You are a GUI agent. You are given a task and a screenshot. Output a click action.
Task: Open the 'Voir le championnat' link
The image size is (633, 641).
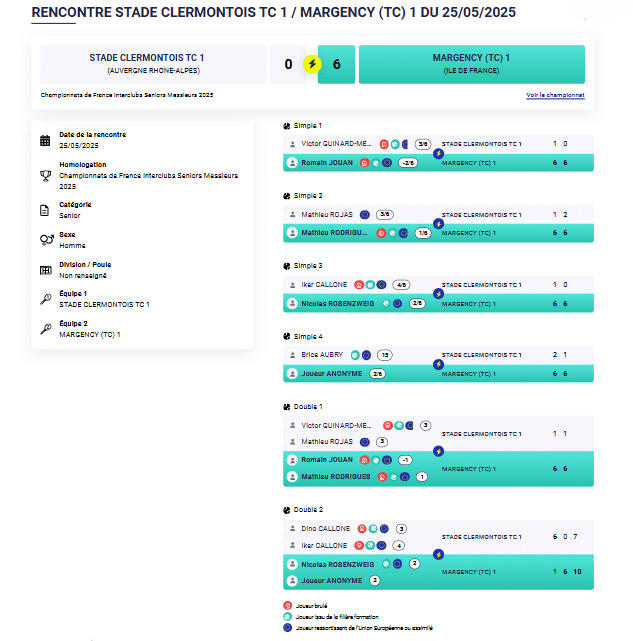(x=555, y=95)
